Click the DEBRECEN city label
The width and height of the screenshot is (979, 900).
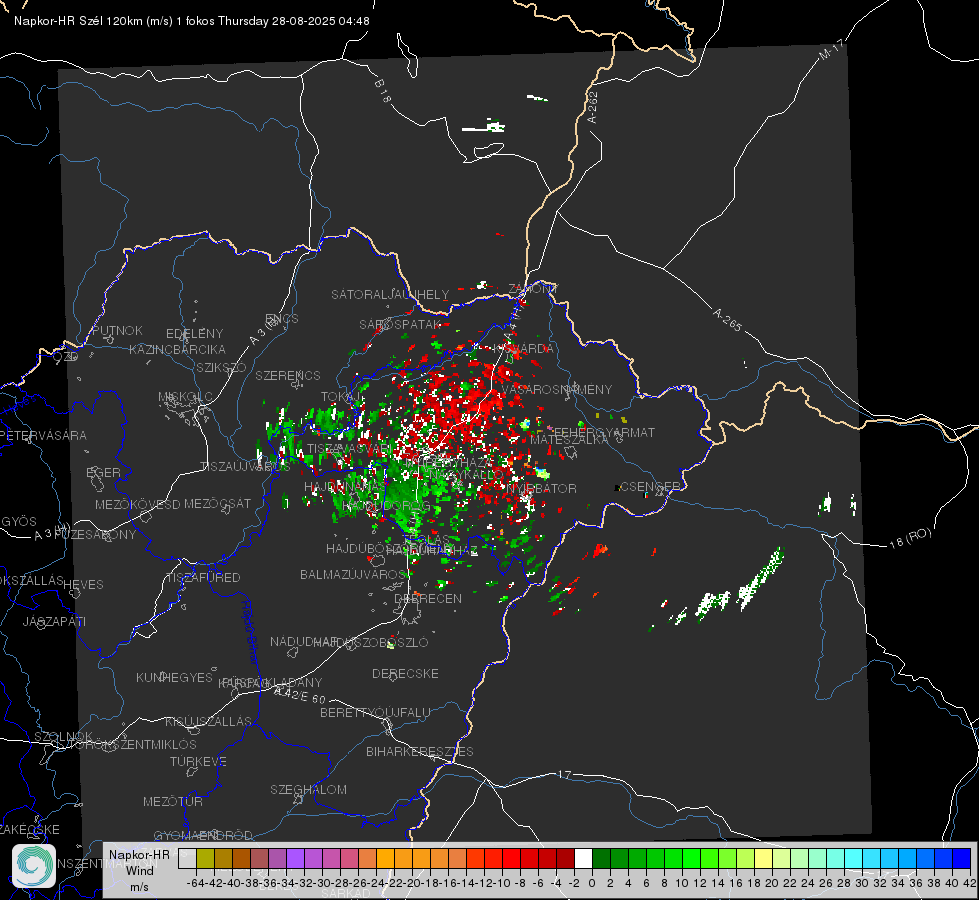428,598
